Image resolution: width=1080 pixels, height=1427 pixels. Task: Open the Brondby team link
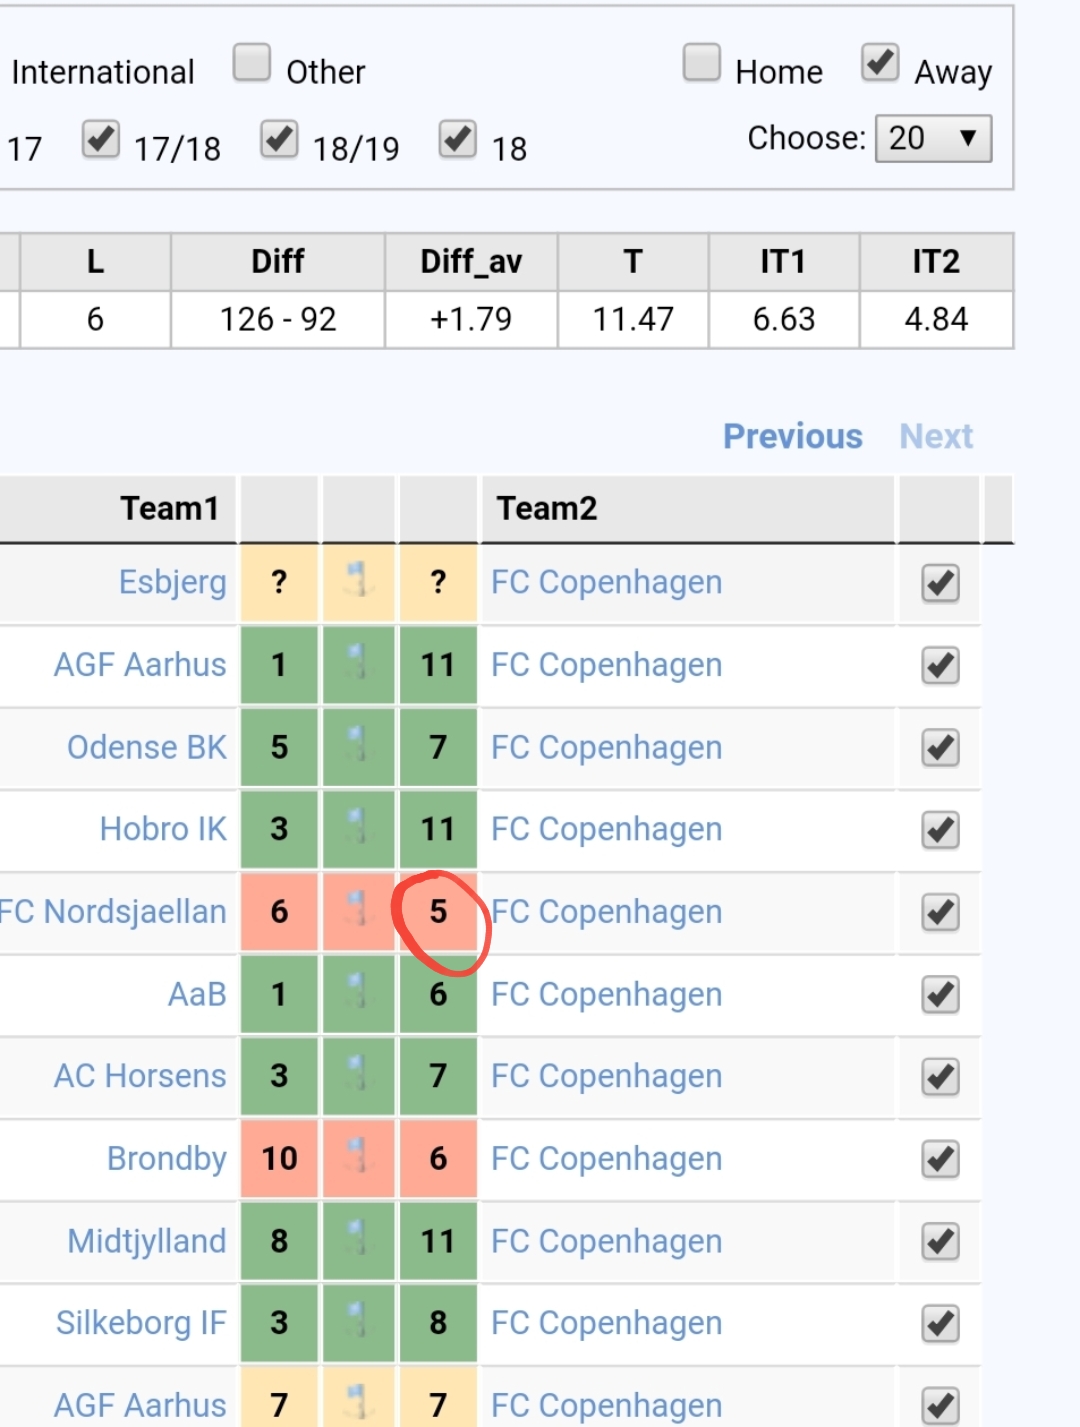point(167,1158)
